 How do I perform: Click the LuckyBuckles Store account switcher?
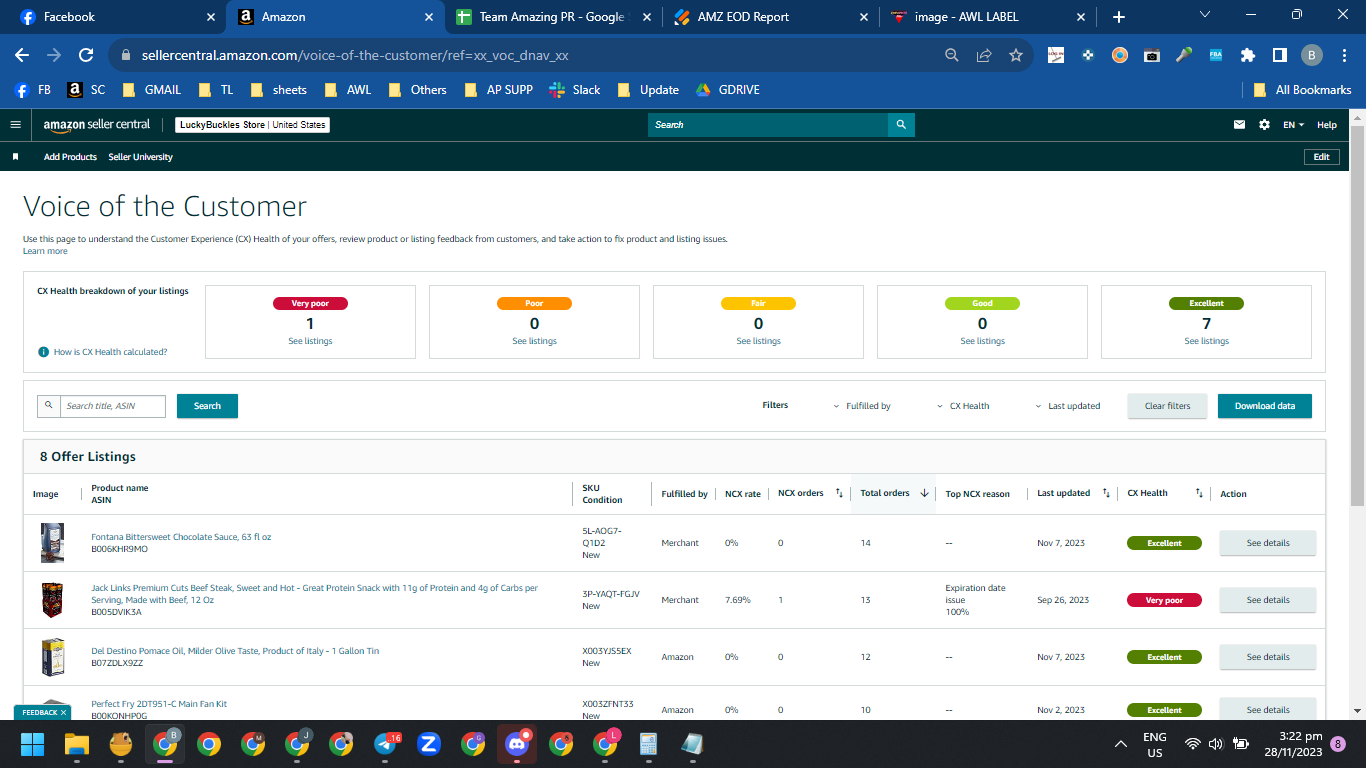[252, 125]
